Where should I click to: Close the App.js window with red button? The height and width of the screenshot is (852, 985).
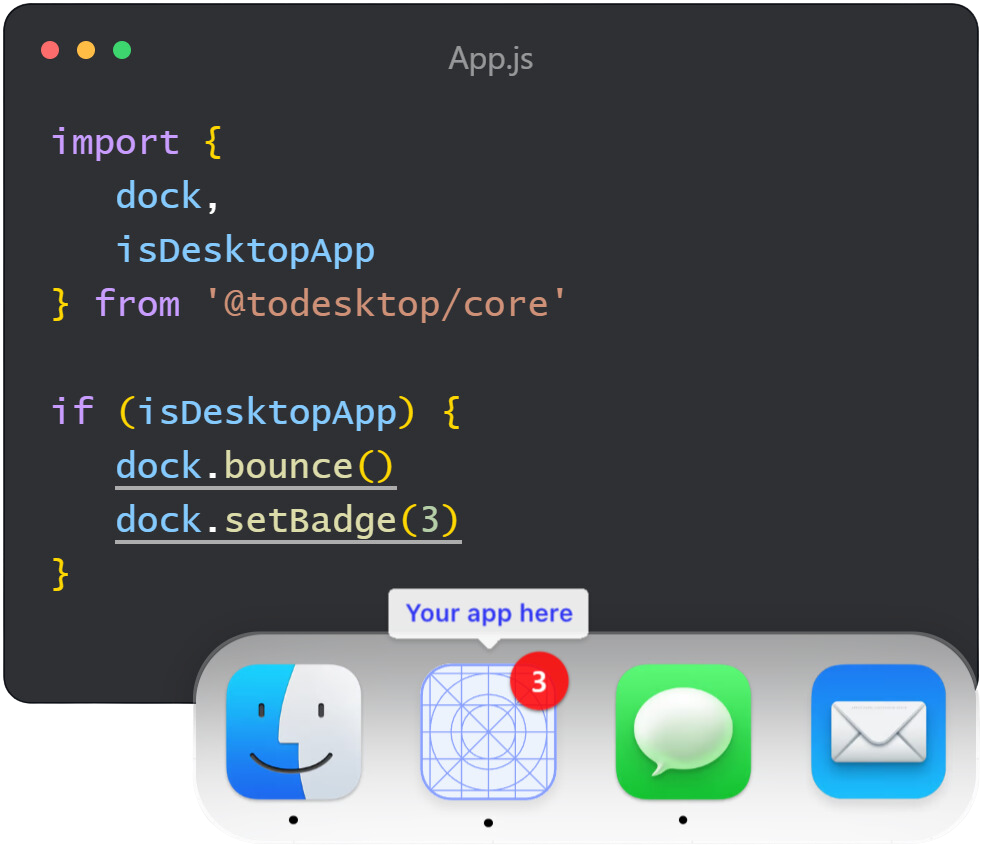[50, 50]
